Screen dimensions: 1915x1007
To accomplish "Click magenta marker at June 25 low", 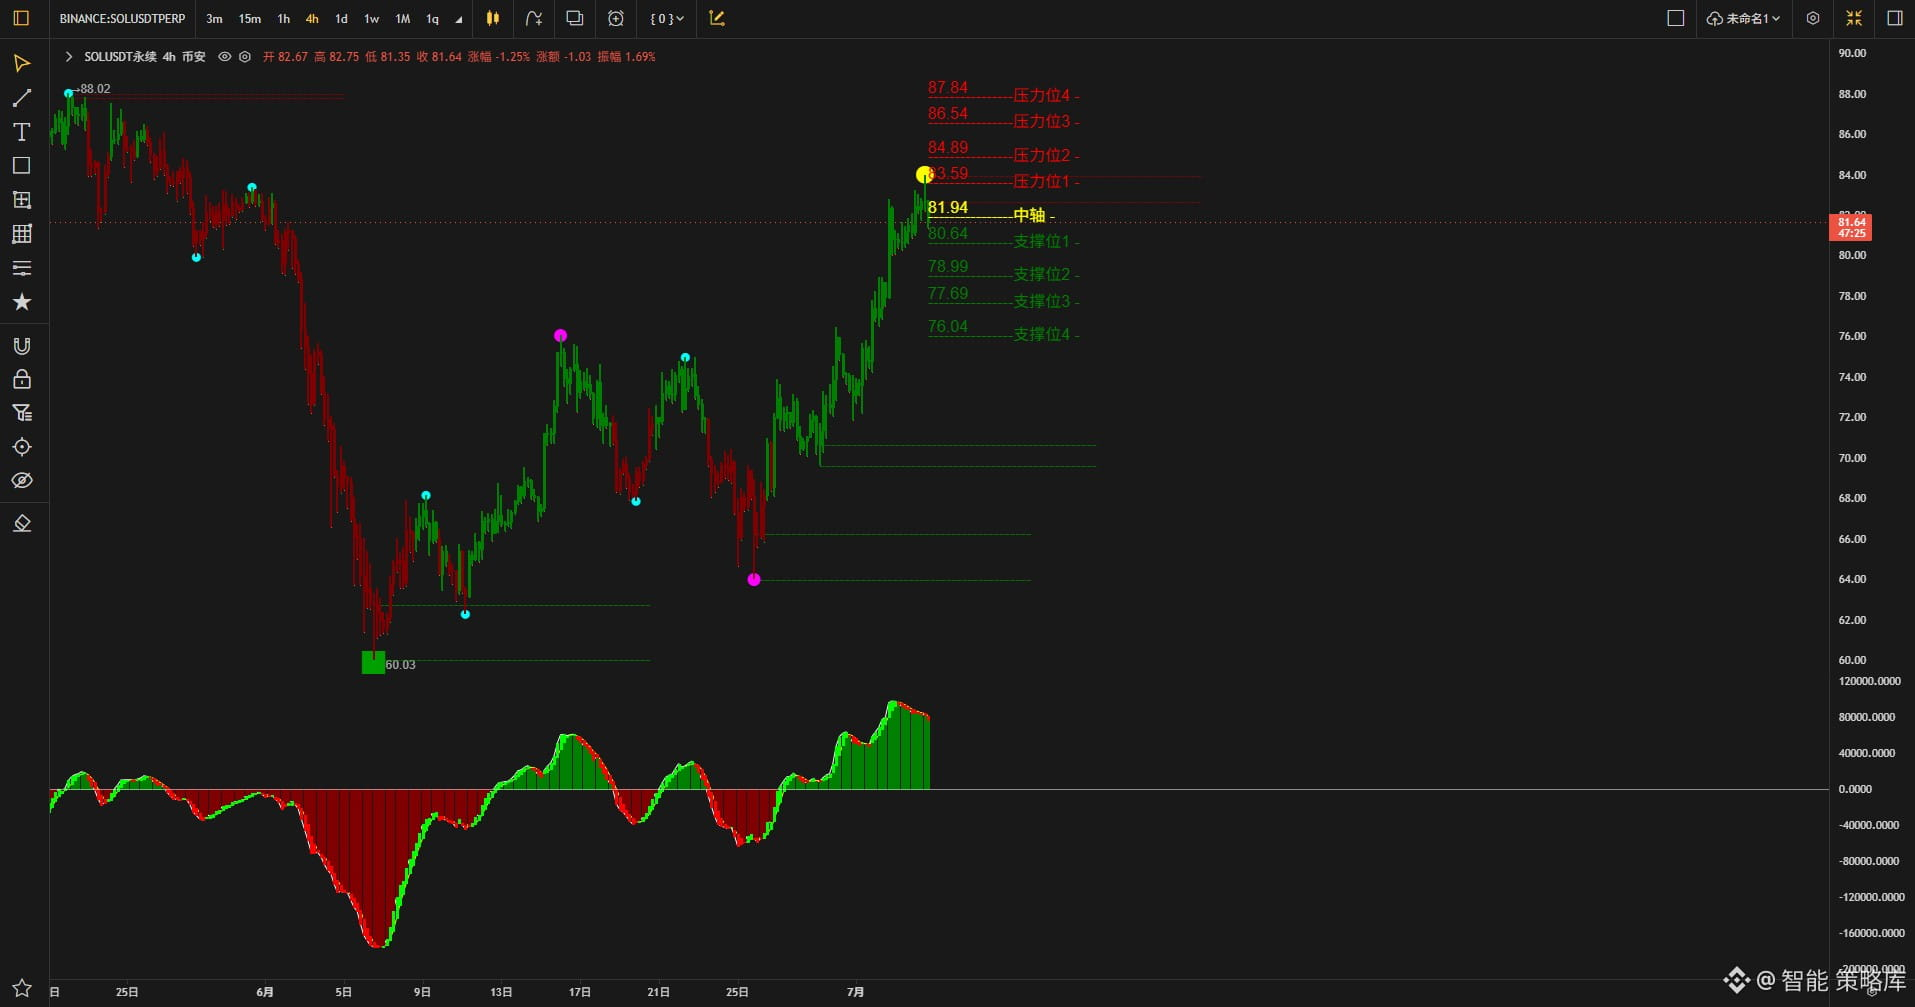I will [x=754, y=580].
